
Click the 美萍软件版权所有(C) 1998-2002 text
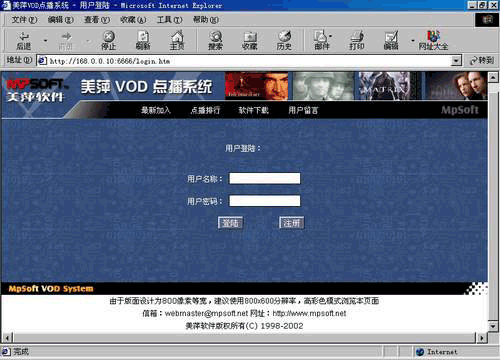(x=244, y=326)
